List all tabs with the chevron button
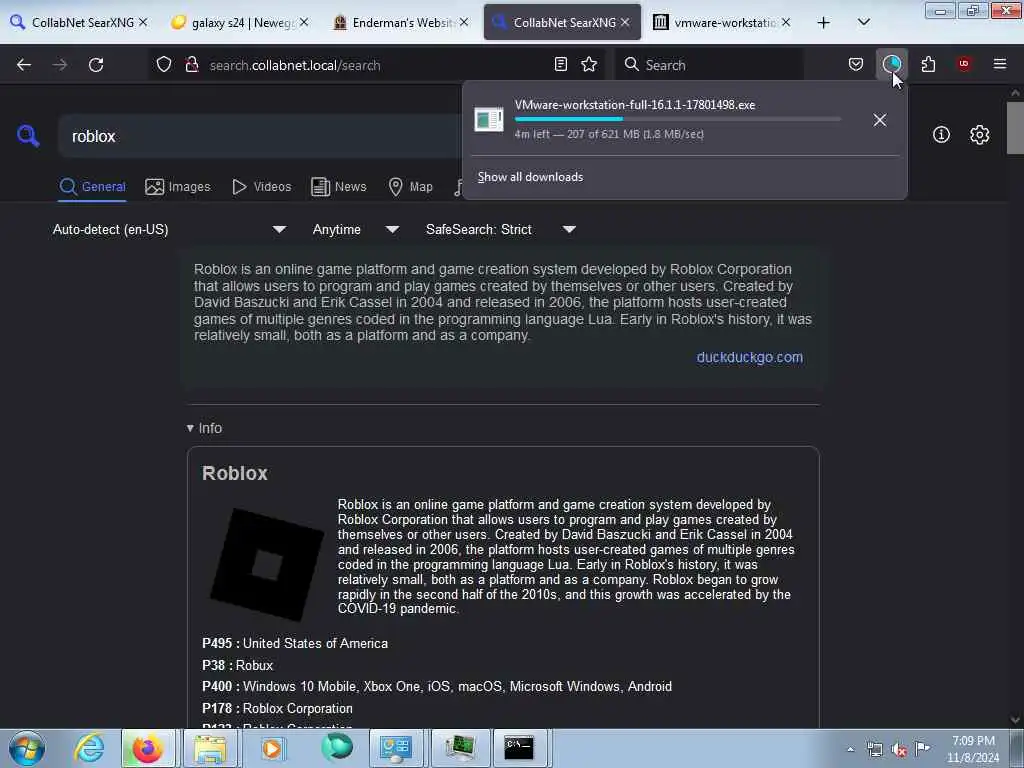The height and width of the screenshot is (768, 1024). coord(863,23)
